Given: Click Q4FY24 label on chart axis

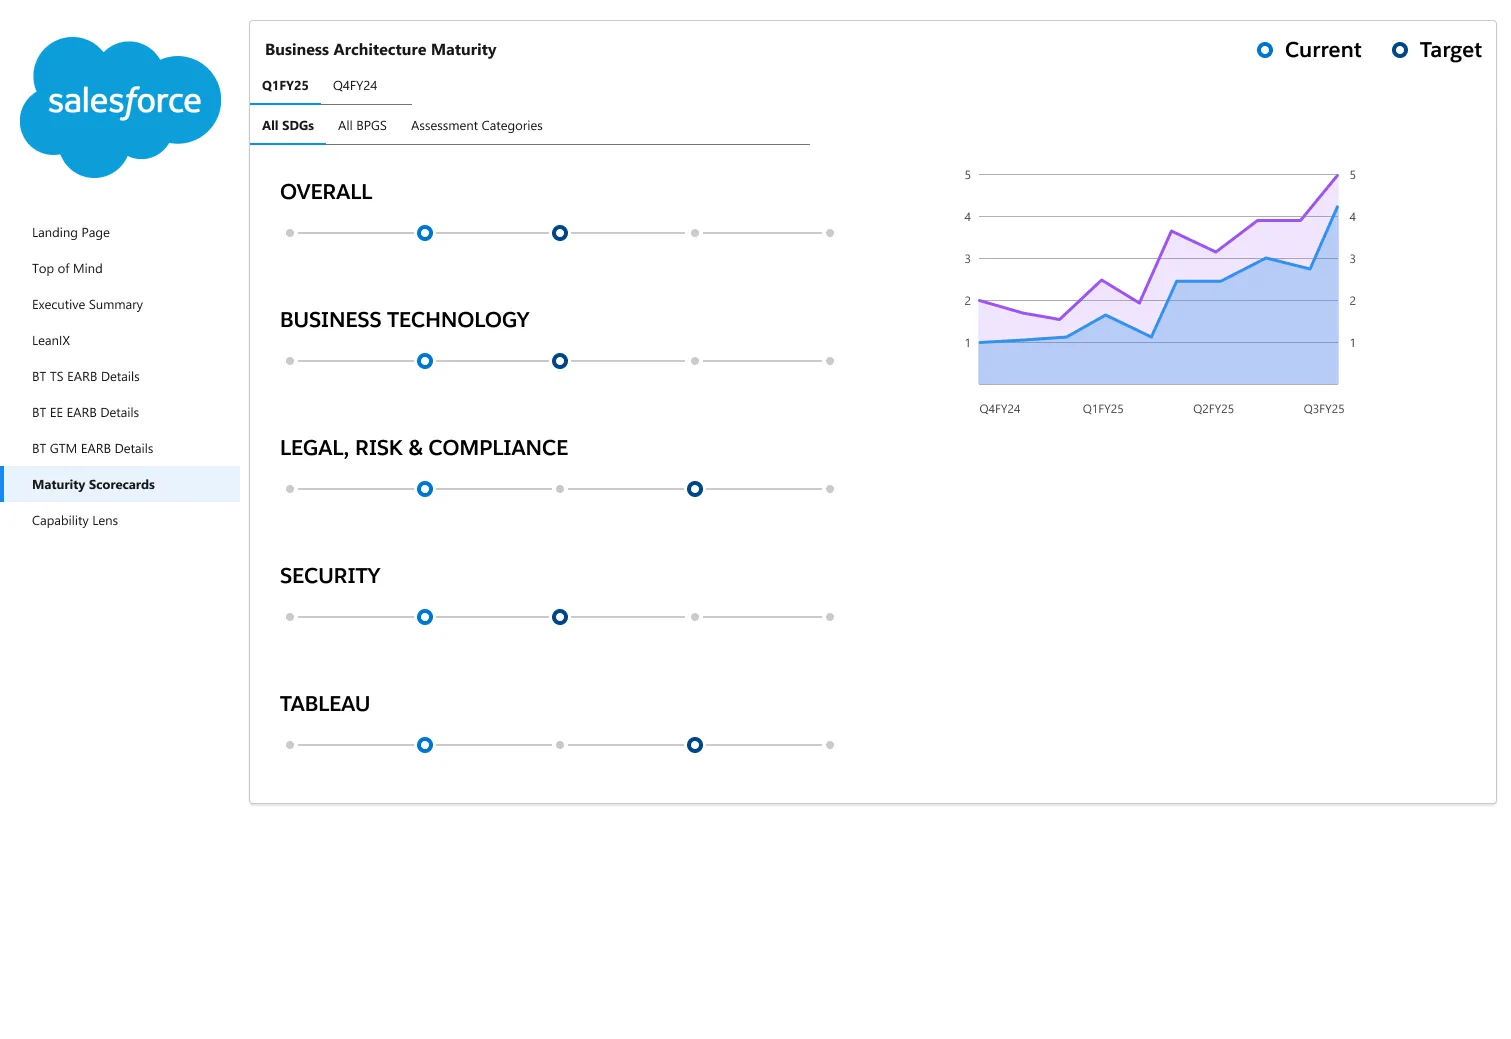Looking at the screenshot, I should 1000,409.
